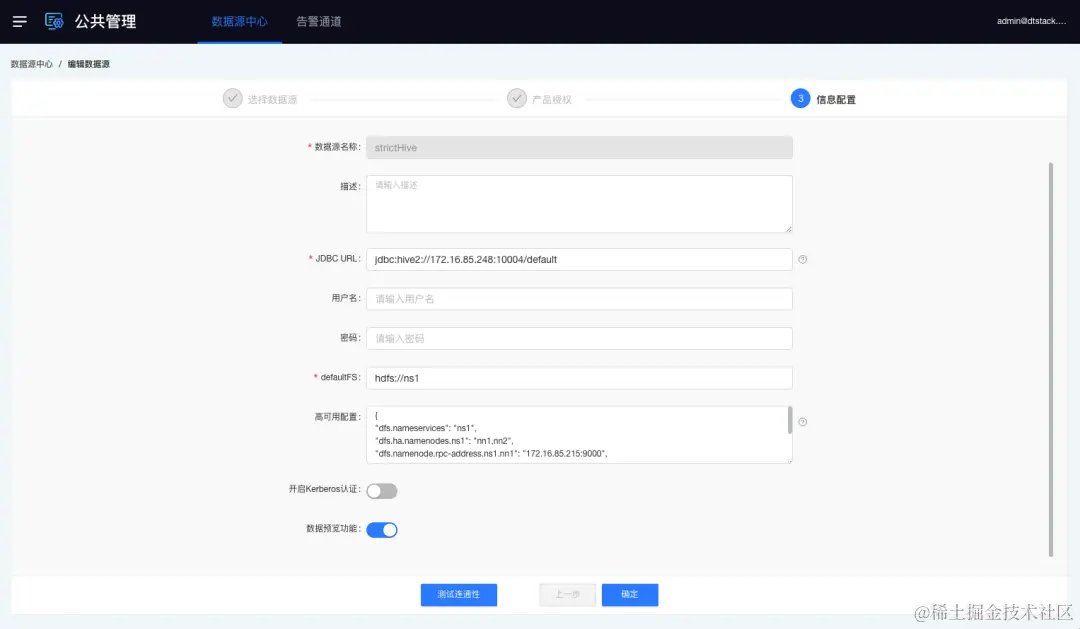Click the page vertical scrollbar
This screenshot has height=629, width=1080.
tap(1050, 359)
